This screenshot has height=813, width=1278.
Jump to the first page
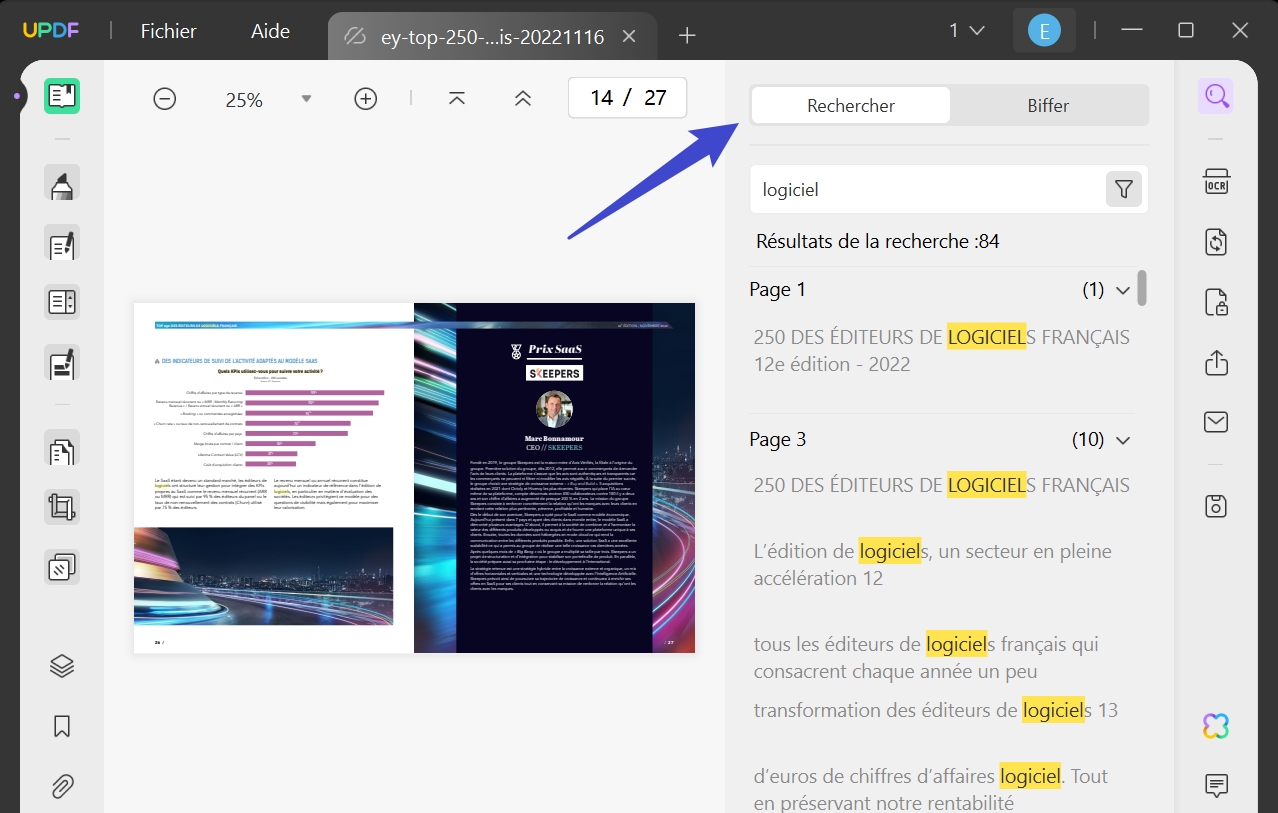[x=456, y=98]
